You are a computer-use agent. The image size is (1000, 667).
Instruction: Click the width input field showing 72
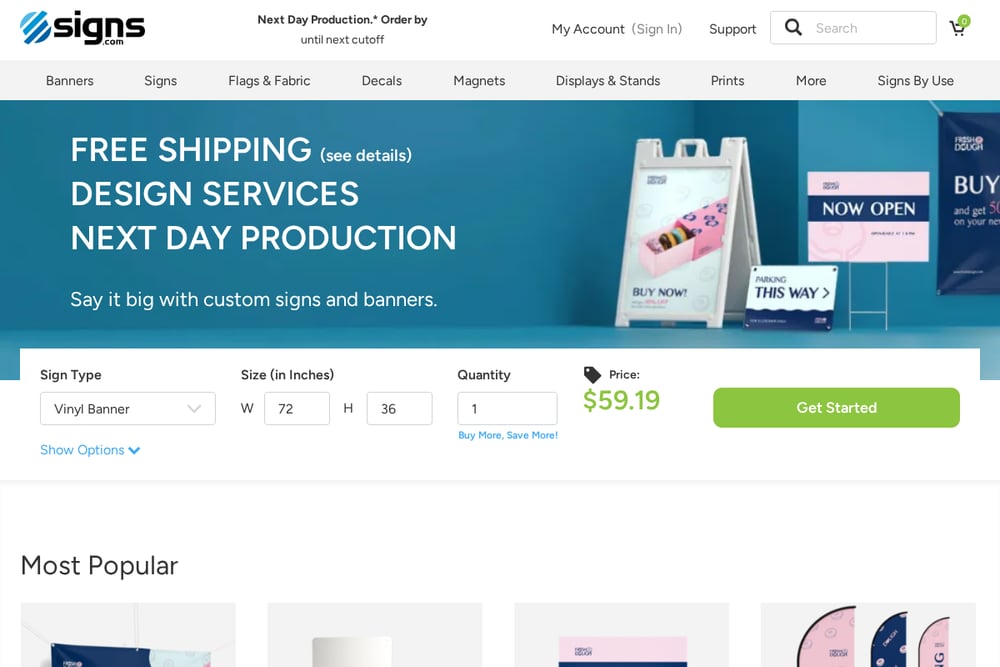coord(297,409)
